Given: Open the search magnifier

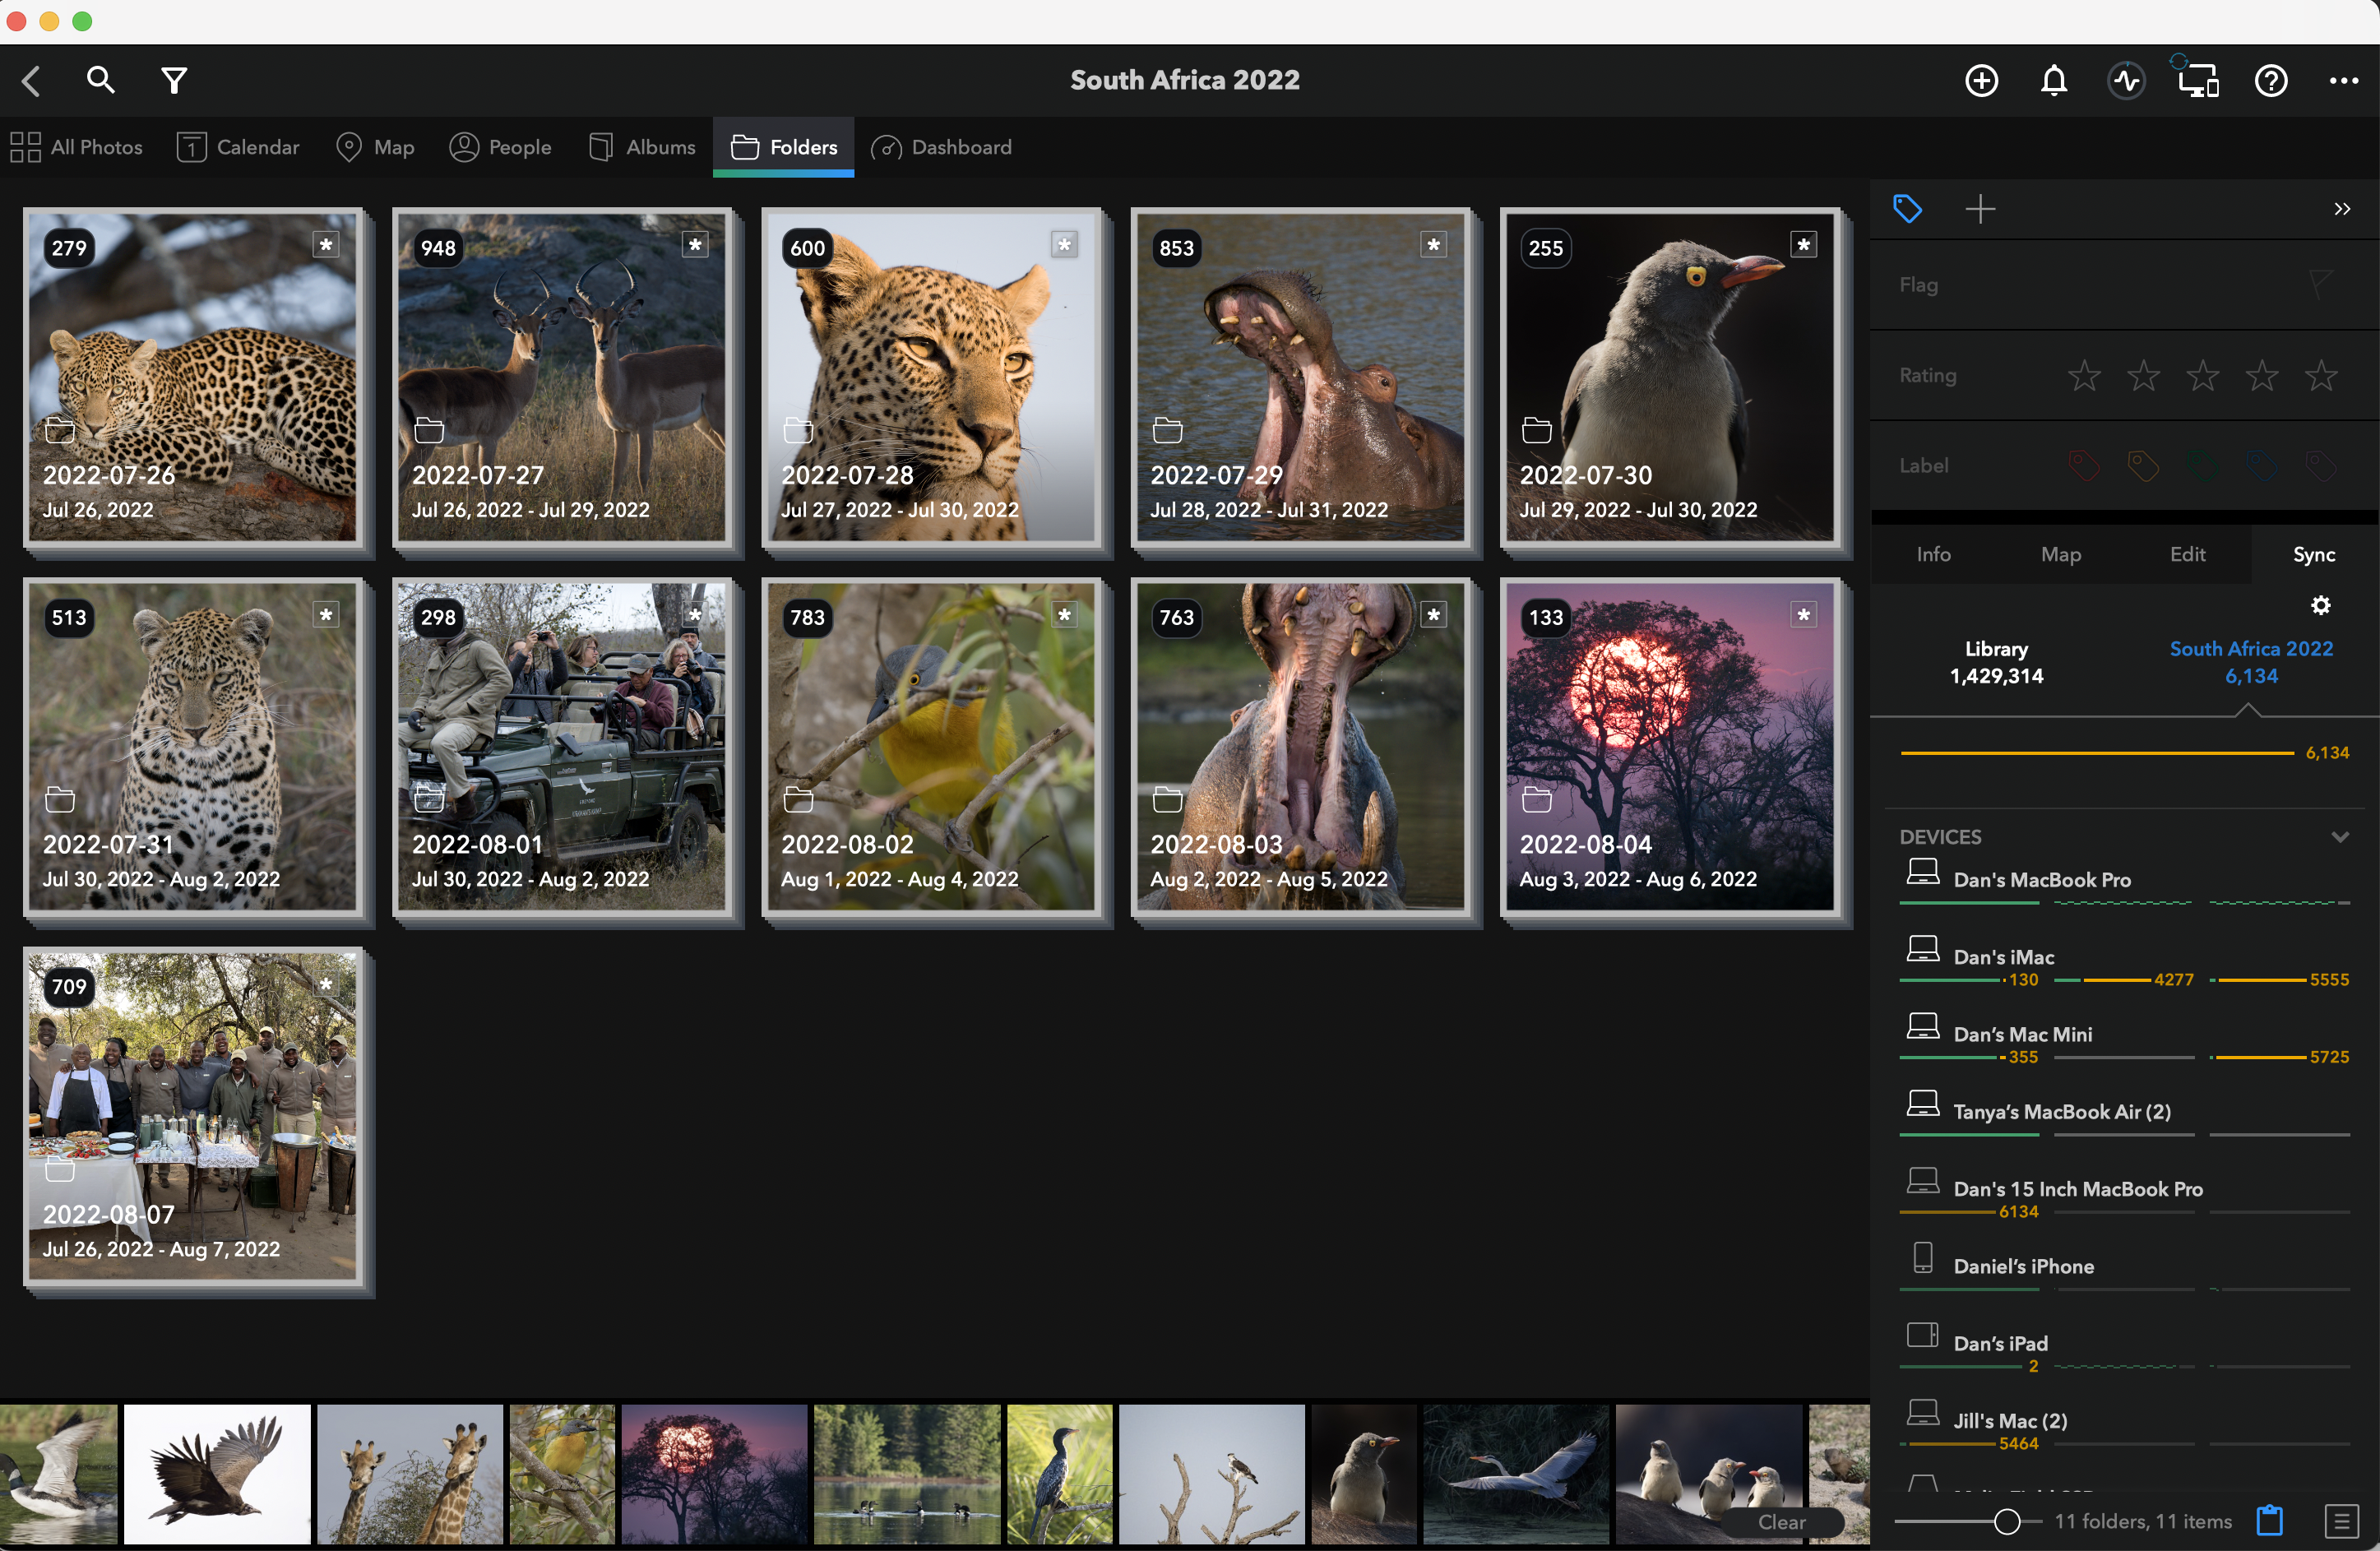Looking at the screenshot, I should coord(100,80).
